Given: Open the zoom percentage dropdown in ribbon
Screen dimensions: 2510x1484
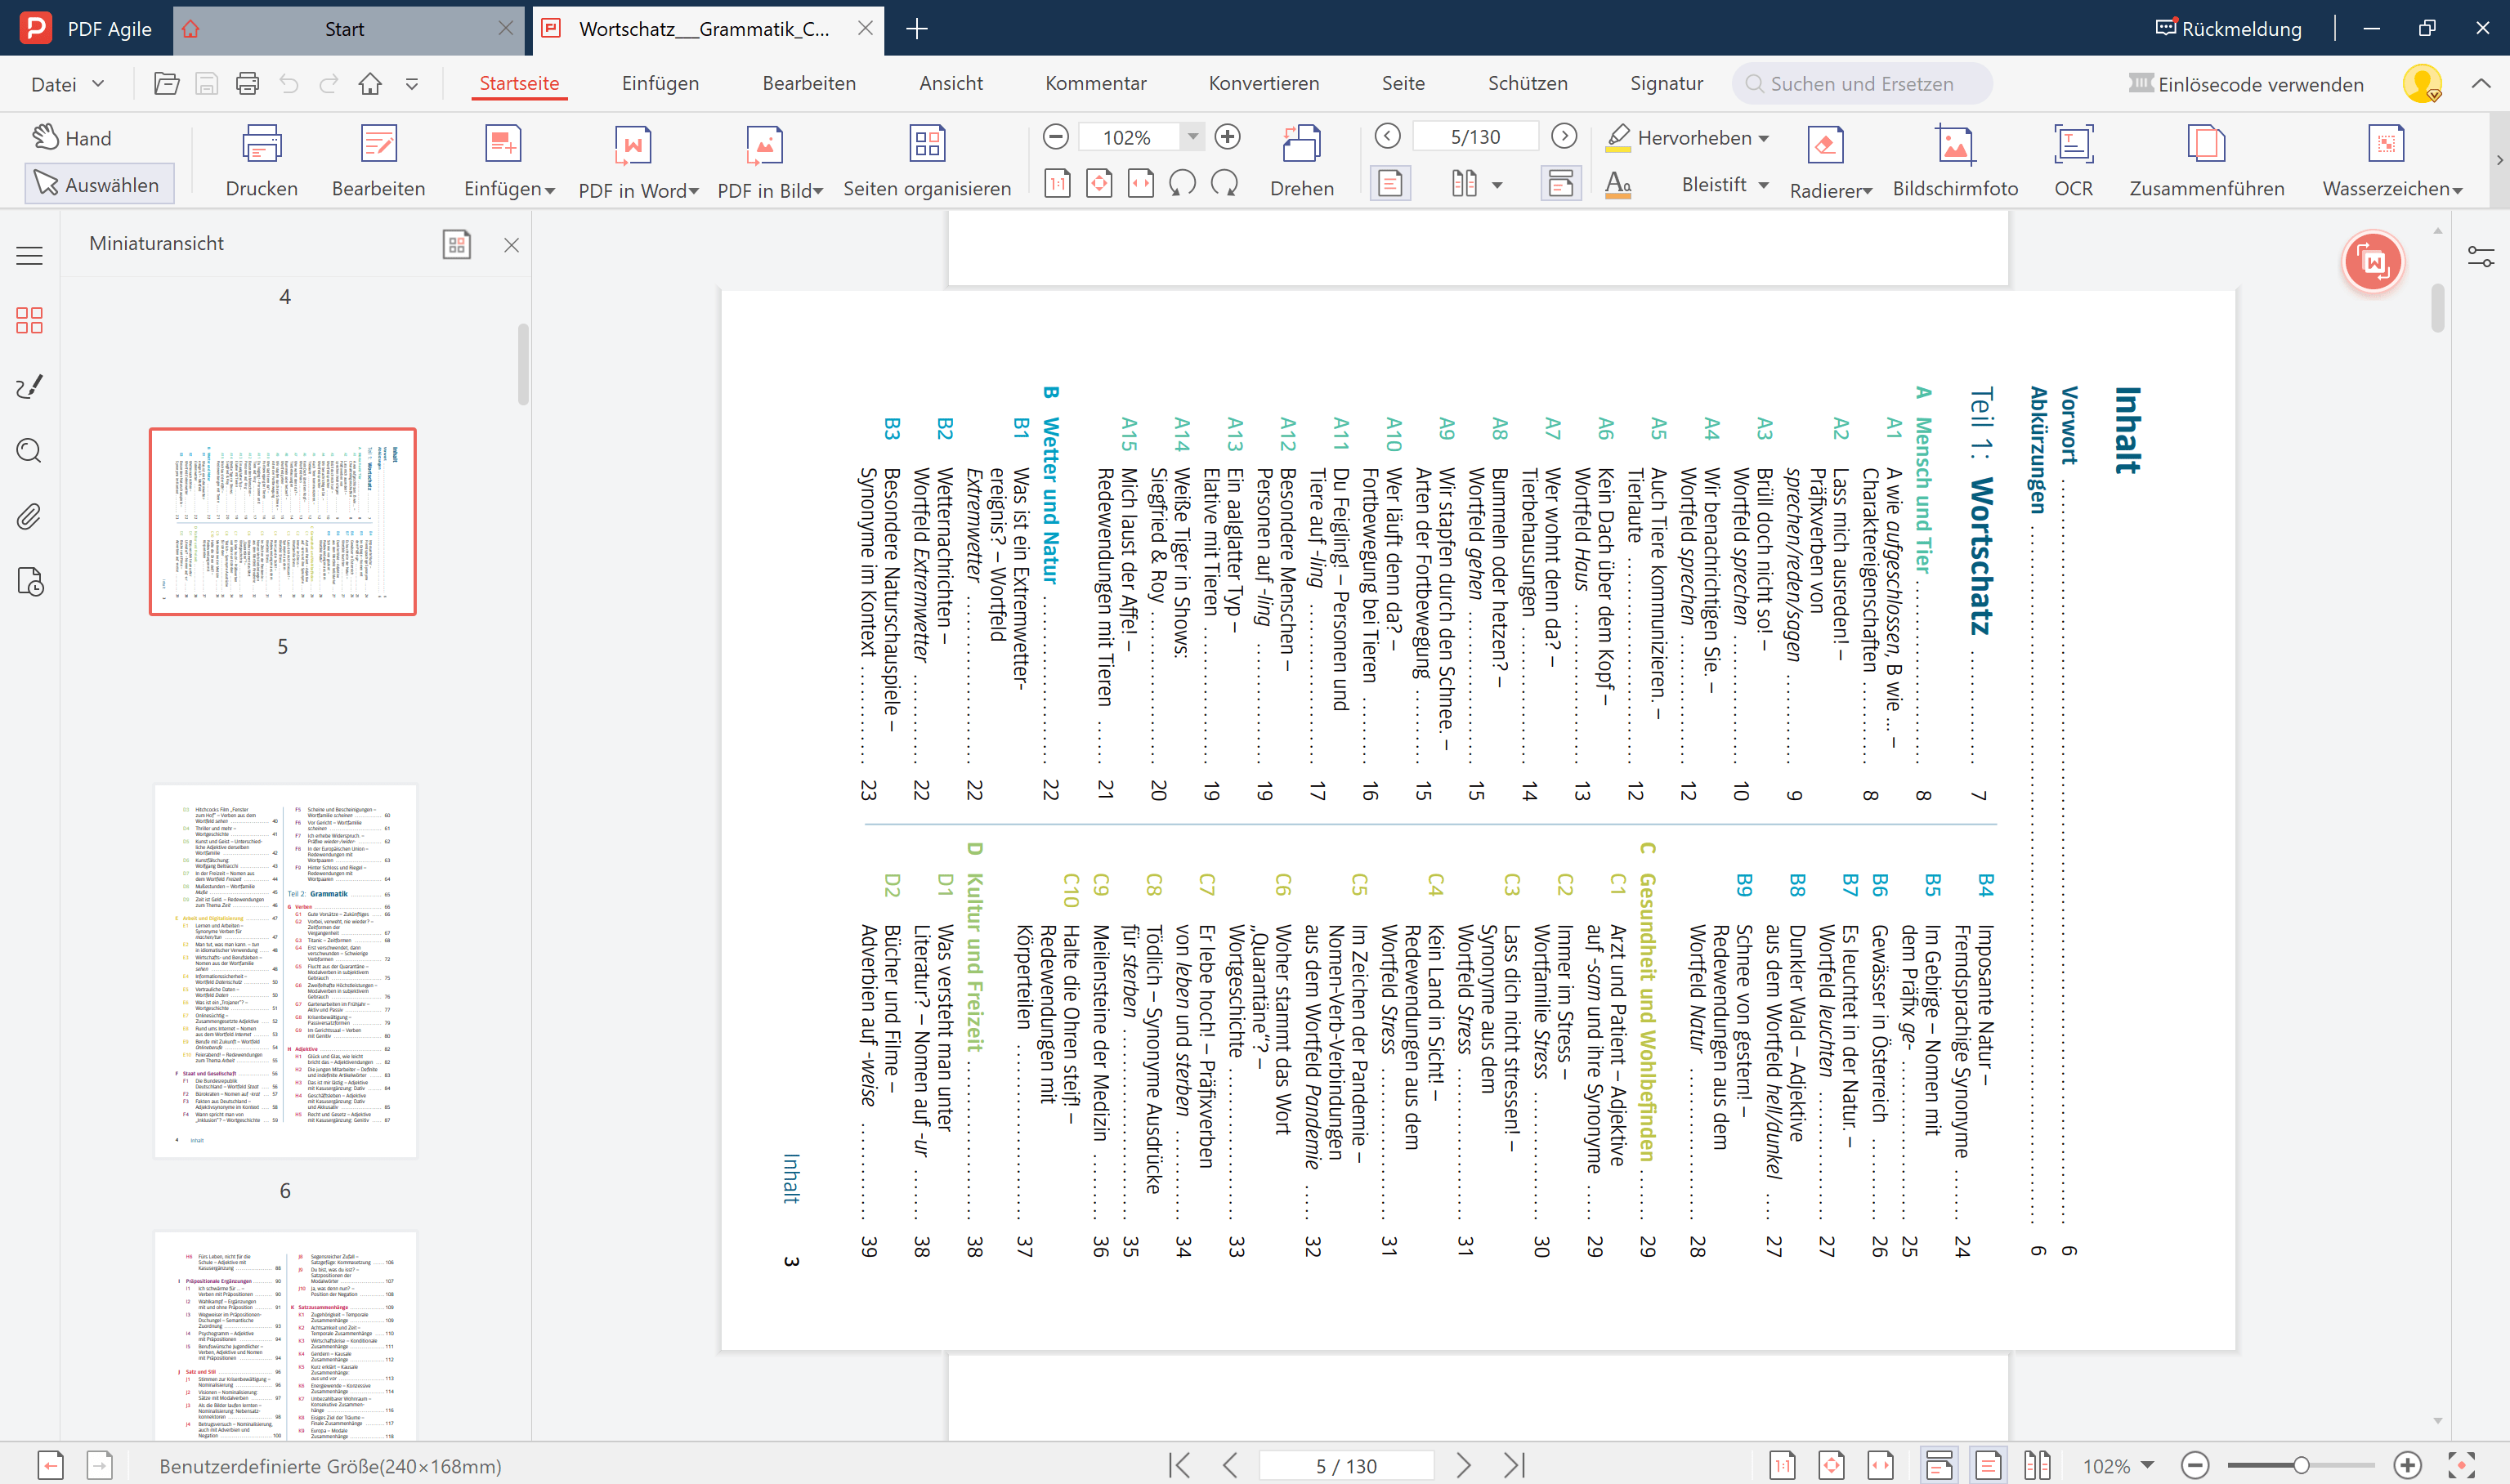Looking at the screenshot, I should pos(1192,137).
